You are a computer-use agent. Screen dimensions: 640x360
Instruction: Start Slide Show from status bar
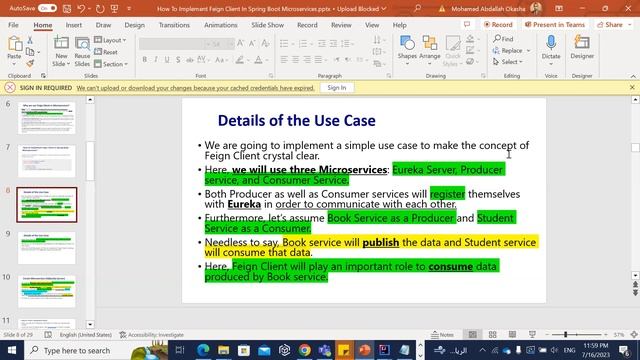532,335
